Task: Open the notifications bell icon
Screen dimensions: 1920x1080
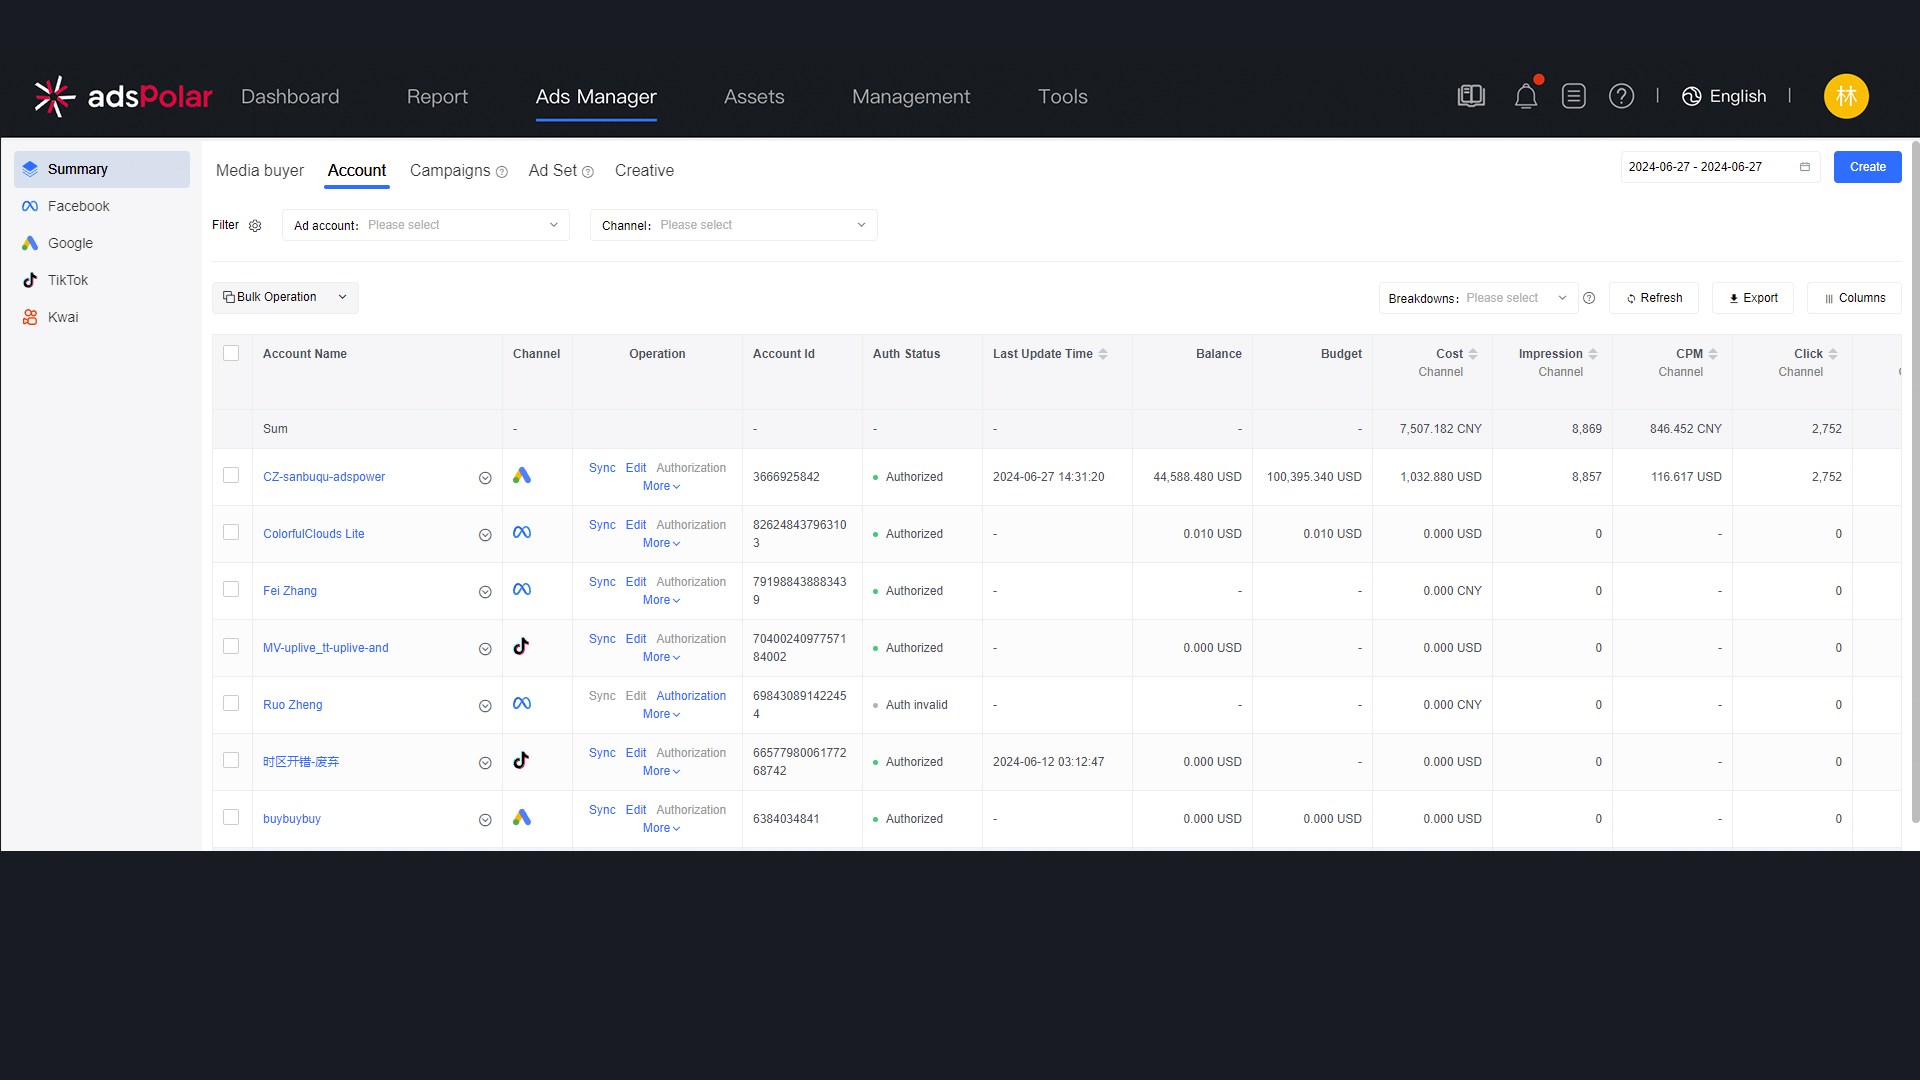Action: coord(1525,97)
